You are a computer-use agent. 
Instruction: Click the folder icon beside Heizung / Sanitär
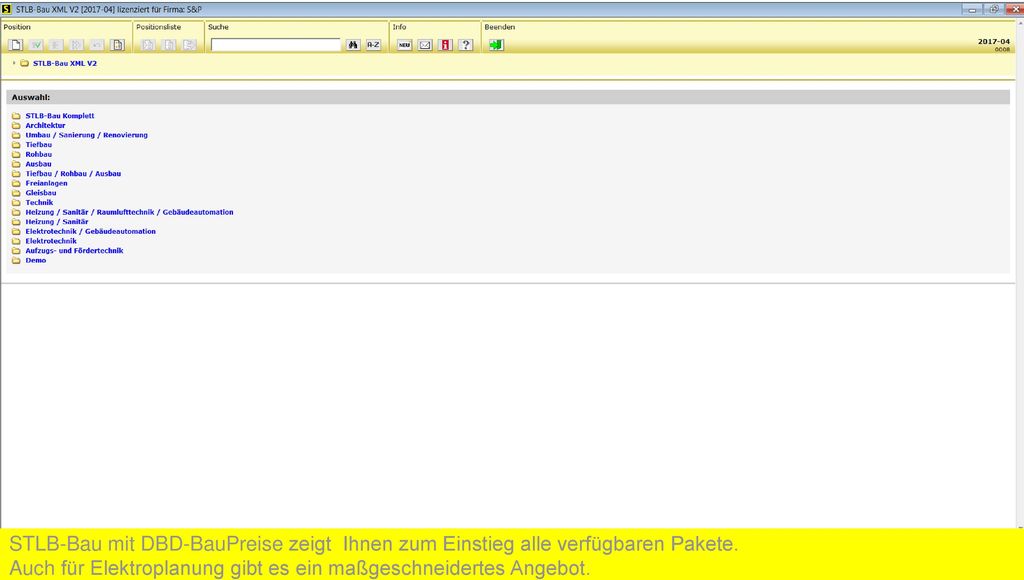pos(16,222)
